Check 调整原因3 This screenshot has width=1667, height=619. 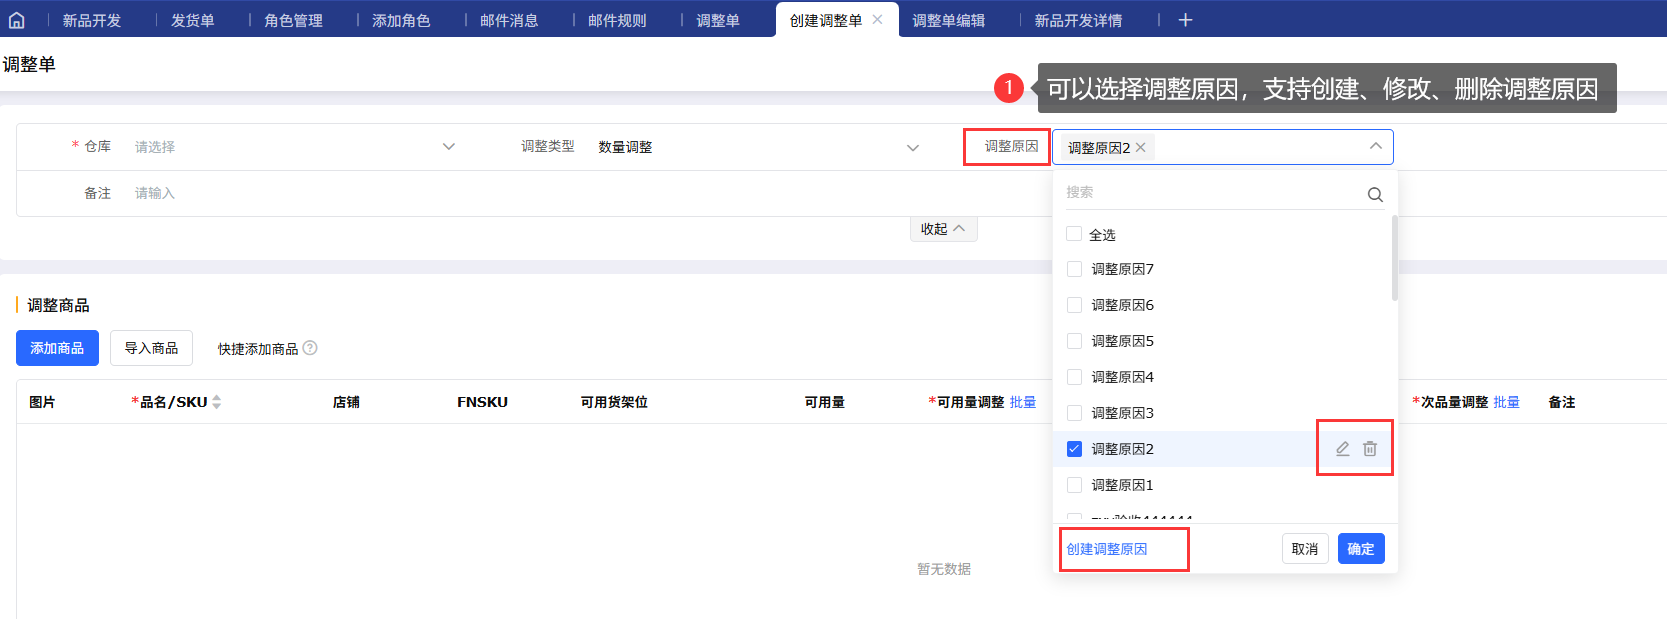click(1074, 413)
